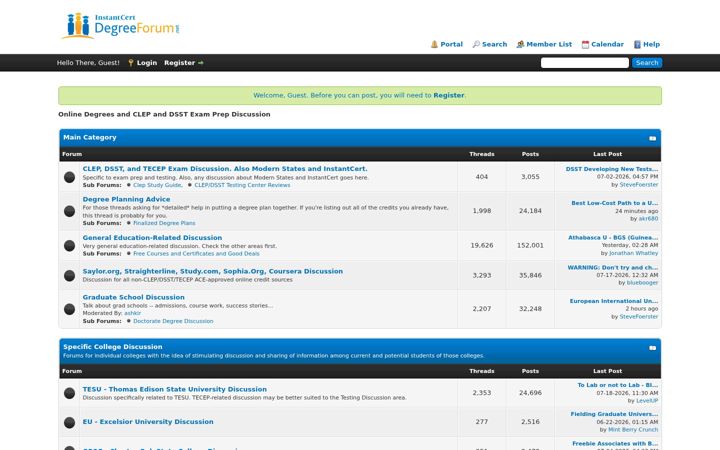Open Jonathan Whatley's profile
The height and width of the screenshot is (450, 720).
[x=633, y=253]
